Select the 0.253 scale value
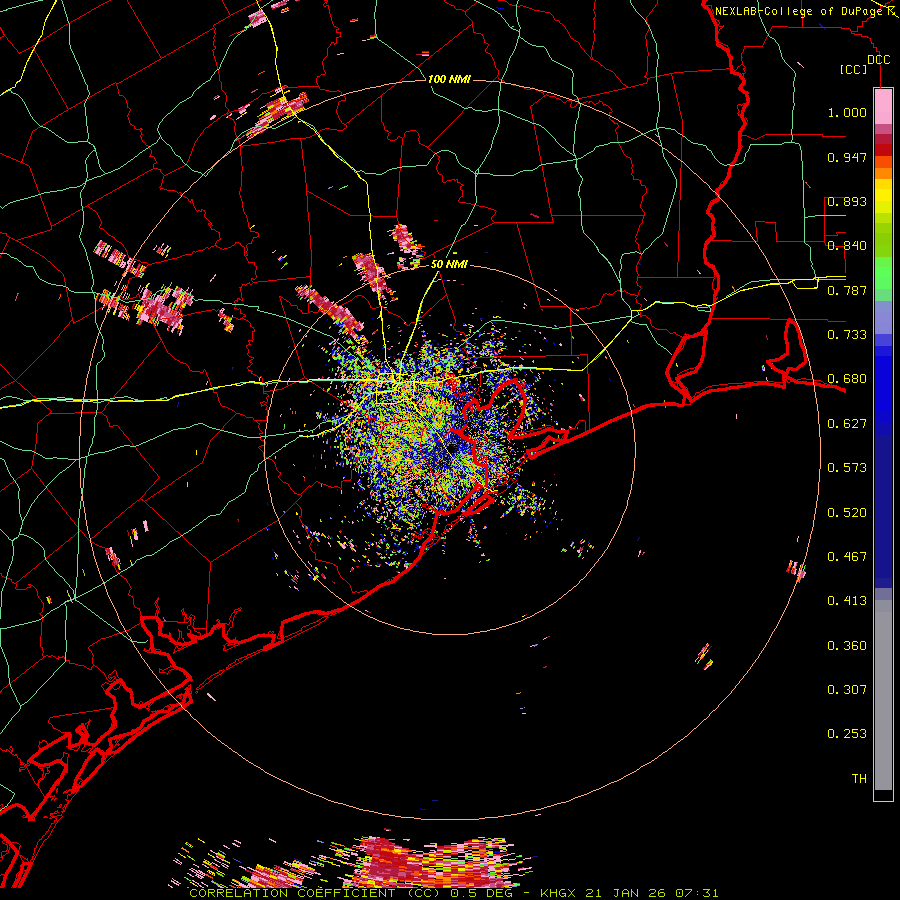 (x=847, y=734)
